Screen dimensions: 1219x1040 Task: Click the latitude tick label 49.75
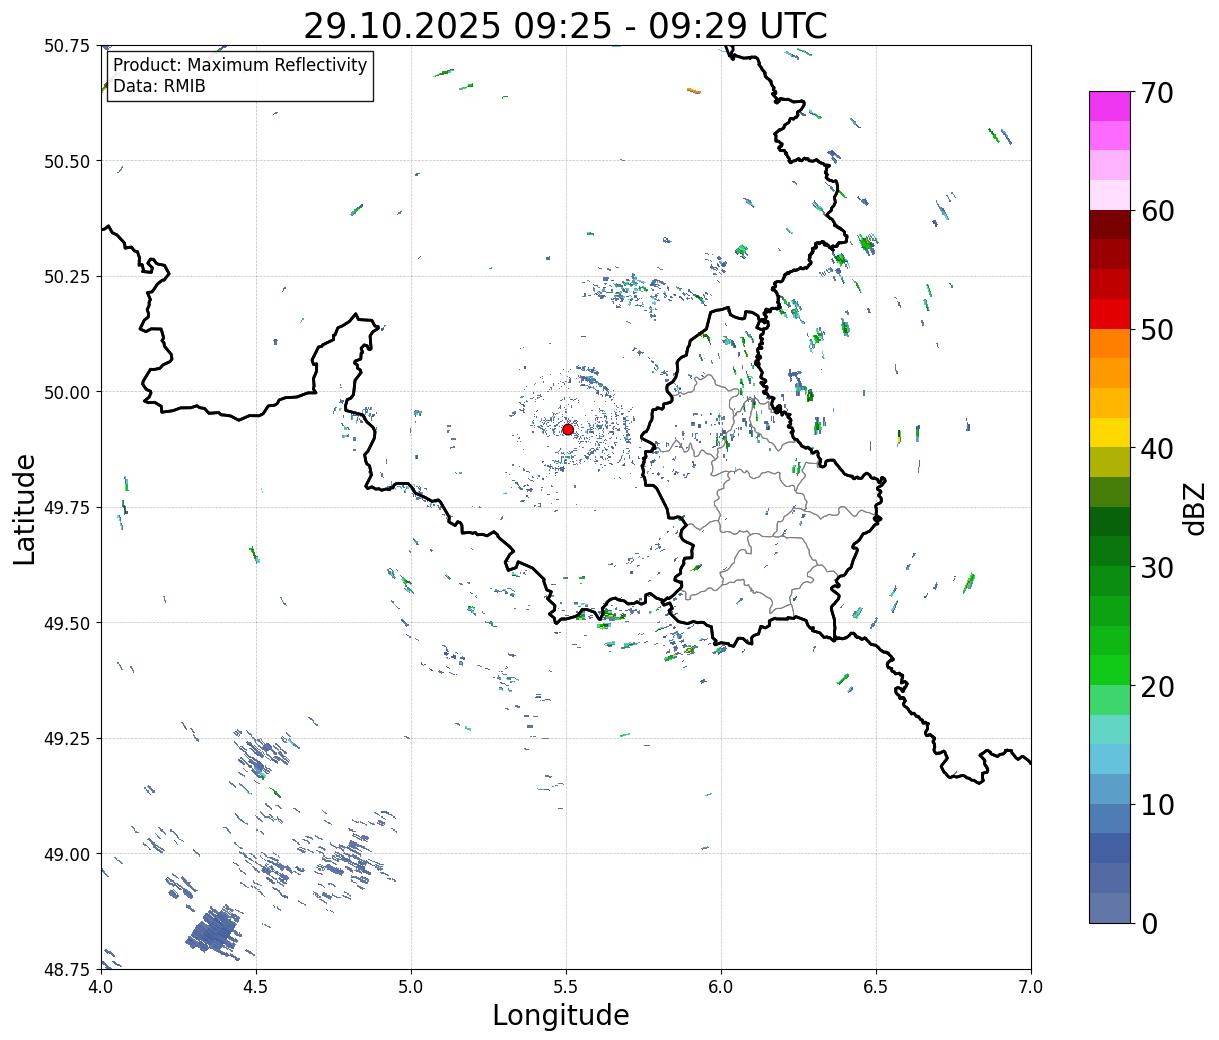tap(67, 508)
